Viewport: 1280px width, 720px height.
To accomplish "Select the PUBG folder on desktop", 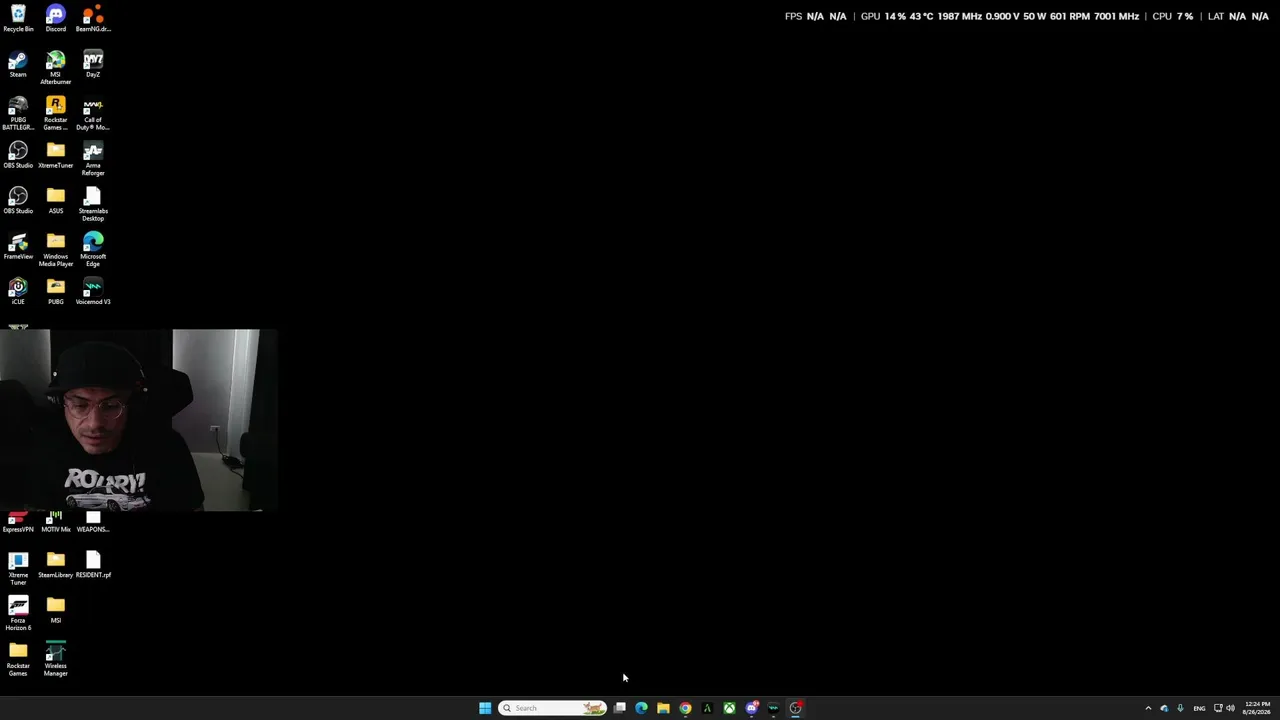I will click(x=56, y=292).
